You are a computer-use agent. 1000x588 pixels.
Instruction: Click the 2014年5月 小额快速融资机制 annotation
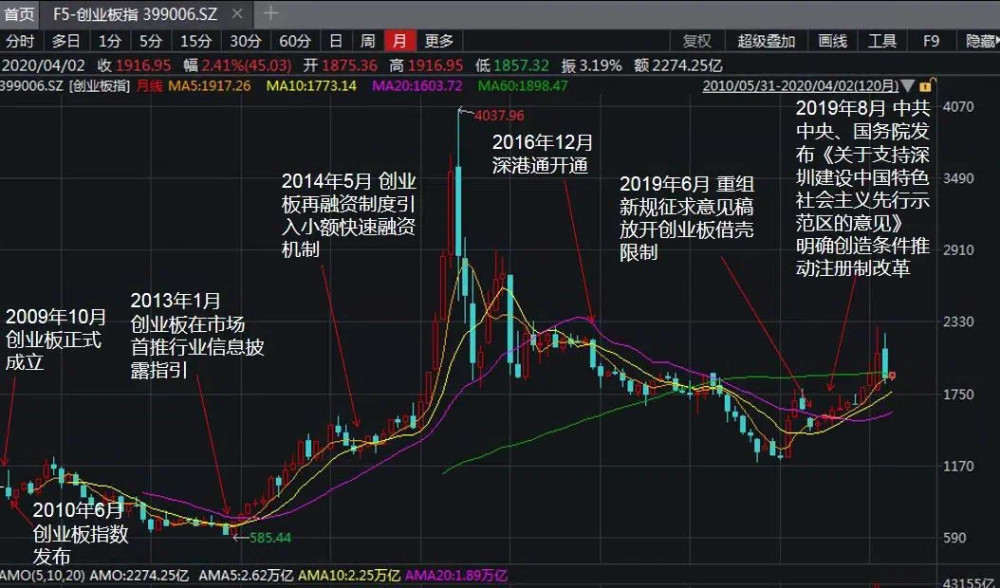coord(349,215)
